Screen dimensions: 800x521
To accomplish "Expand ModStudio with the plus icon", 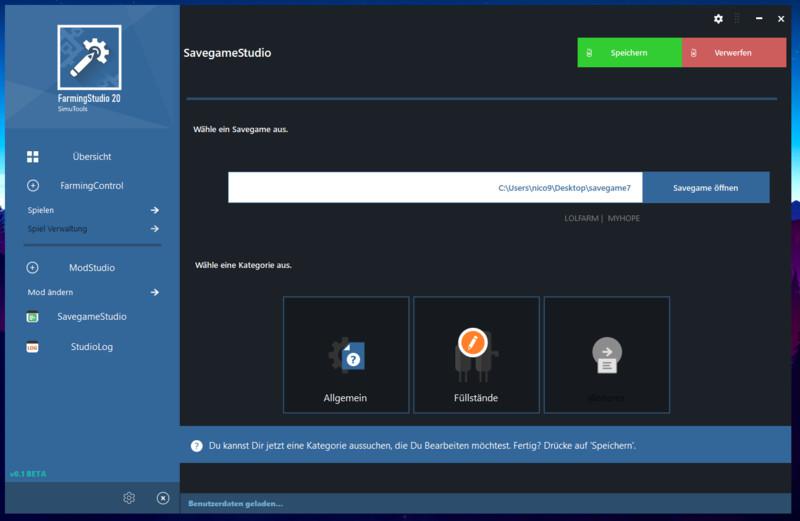I will (33, 268).
